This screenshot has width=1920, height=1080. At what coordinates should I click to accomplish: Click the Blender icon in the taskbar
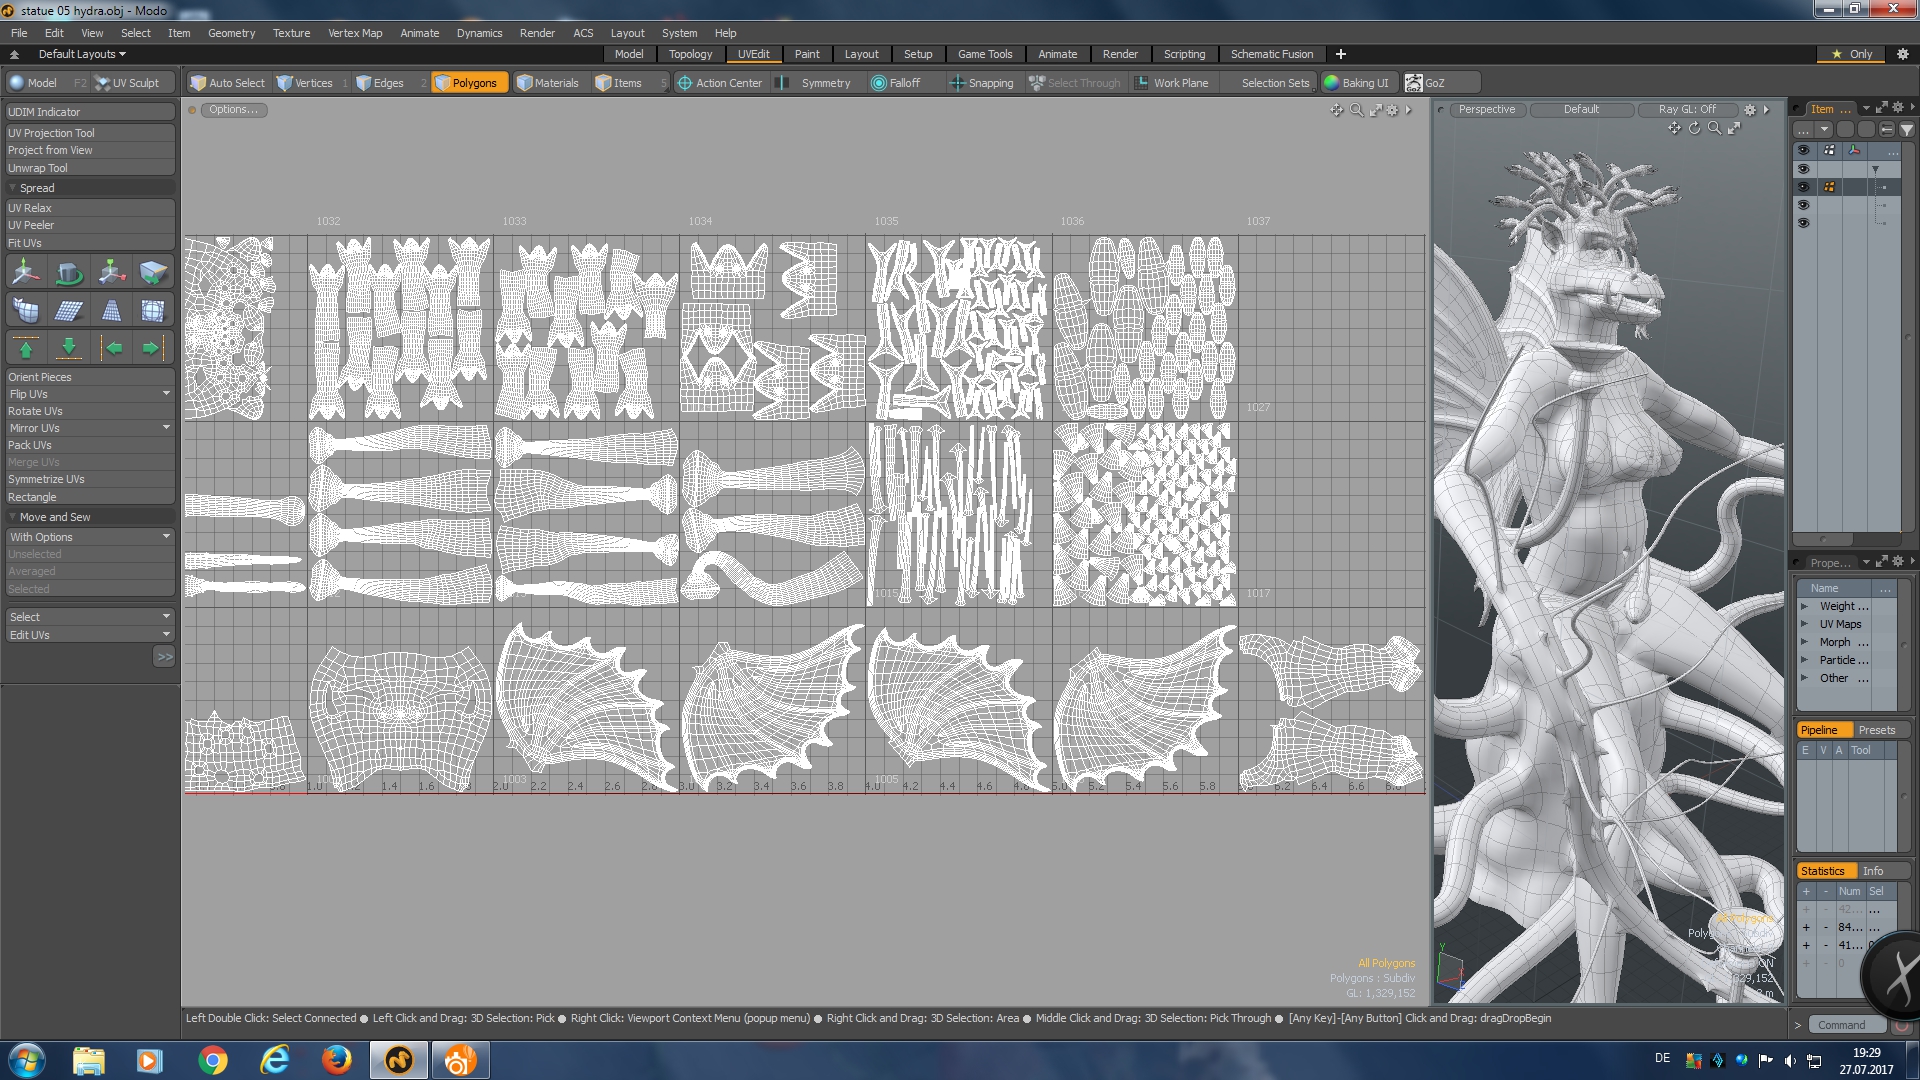460,1060
